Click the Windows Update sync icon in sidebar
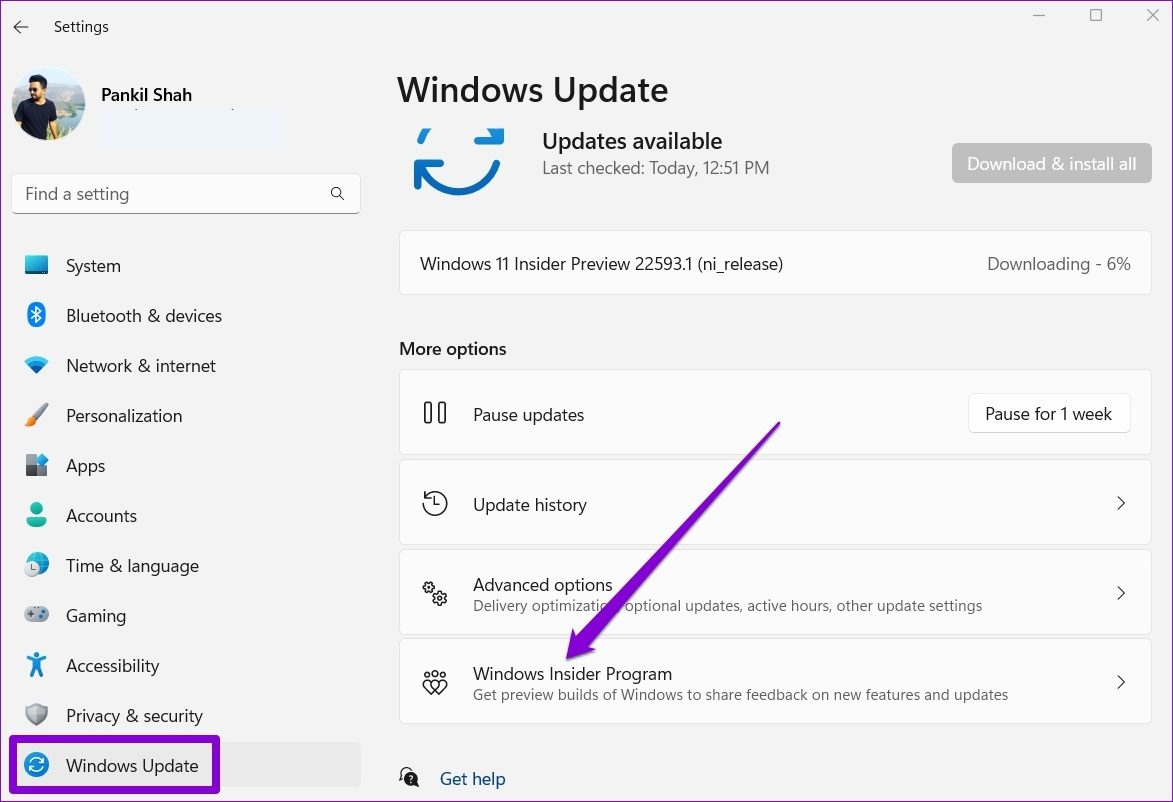Image resolution: width=1173 pixels, height=802 pixels. [x=36, y=765]
